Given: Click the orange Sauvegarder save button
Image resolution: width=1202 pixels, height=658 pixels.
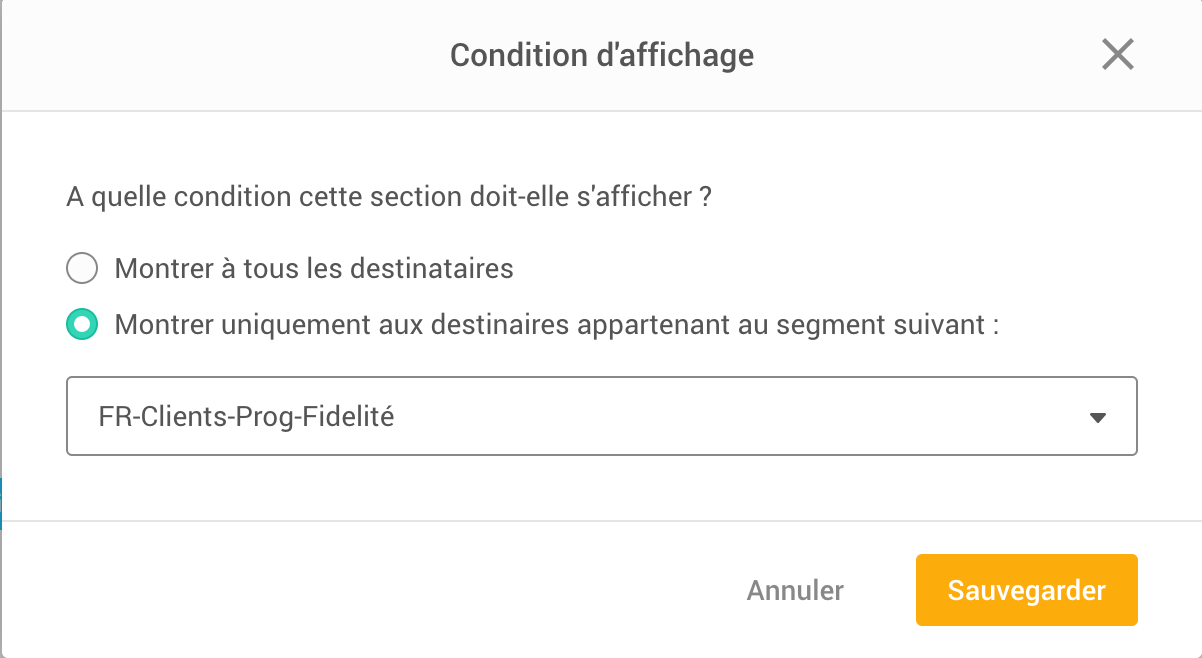Looking at the screenshot, I should (1026, 590).
